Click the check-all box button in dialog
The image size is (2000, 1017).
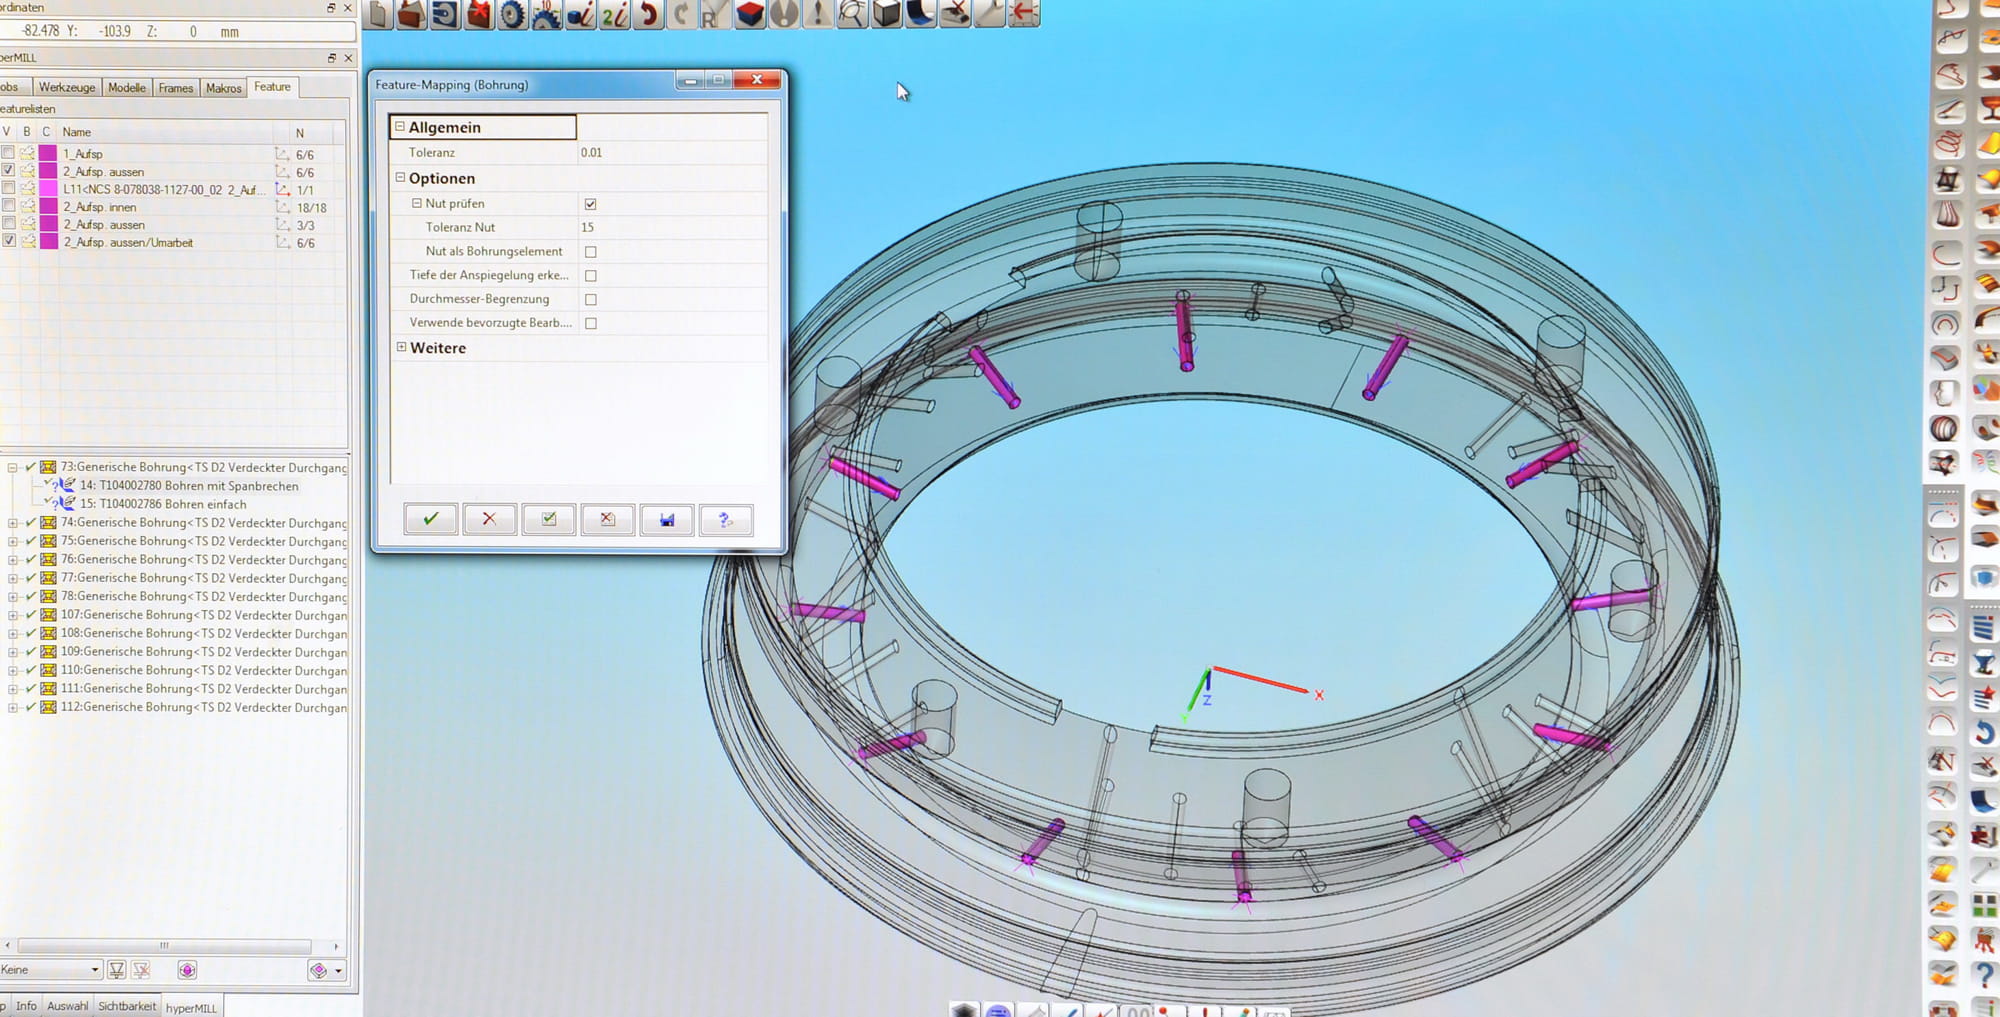tap(548, 519)
